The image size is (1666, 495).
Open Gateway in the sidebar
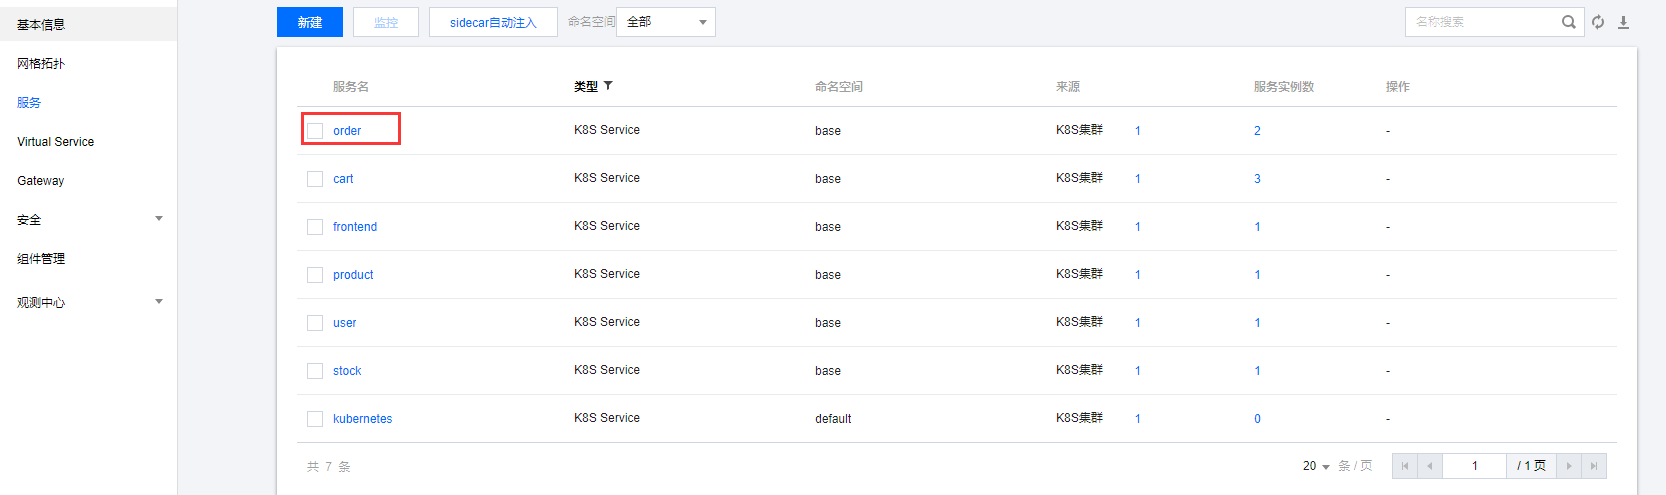[x=41, y=181]
